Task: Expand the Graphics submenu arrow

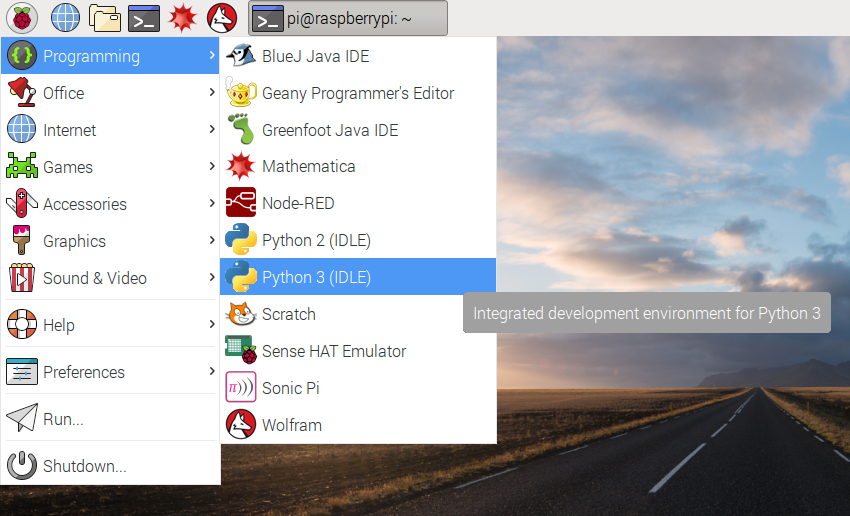Action: pos(211,240)
